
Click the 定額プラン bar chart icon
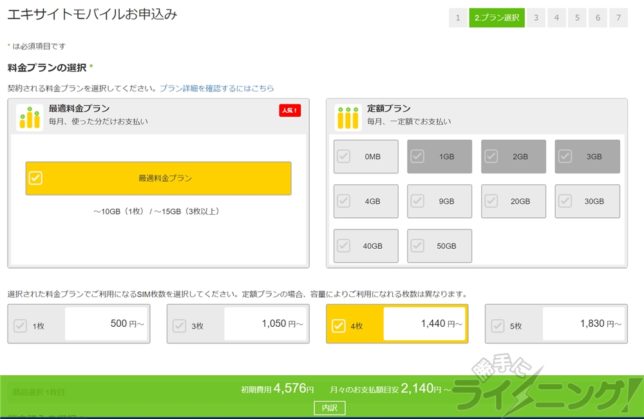348,117
